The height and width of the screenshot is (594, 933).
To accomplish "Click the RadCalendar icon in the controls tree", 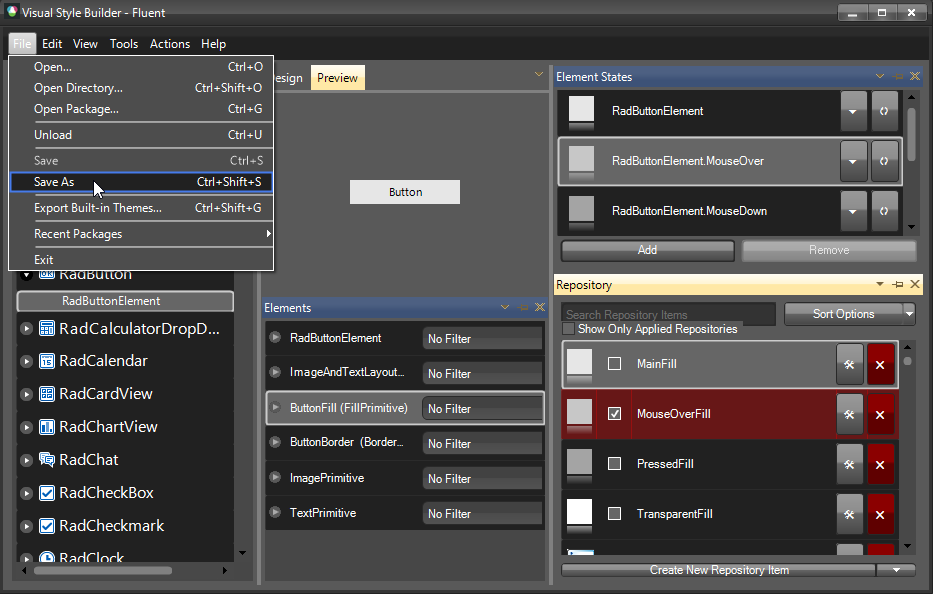I will (46, 360).
